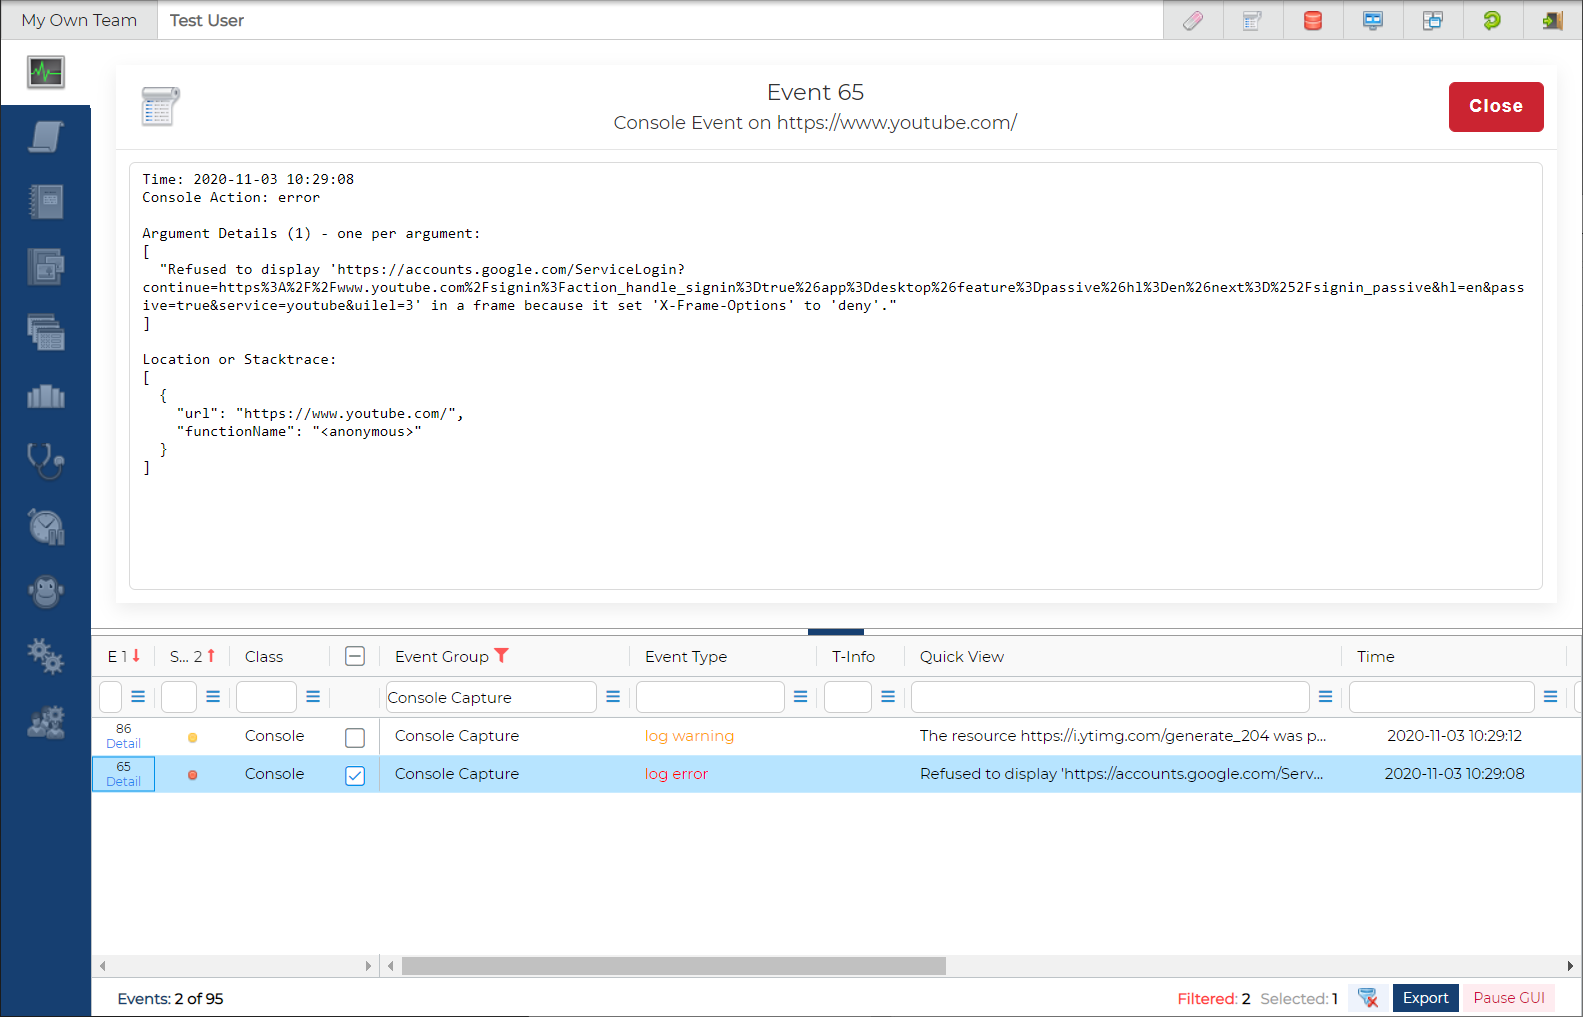The width and height of the screenshot is (1583, 1017).
Task: Click the eraser icon in top toolbar
Action: [x=1193, y=20]
